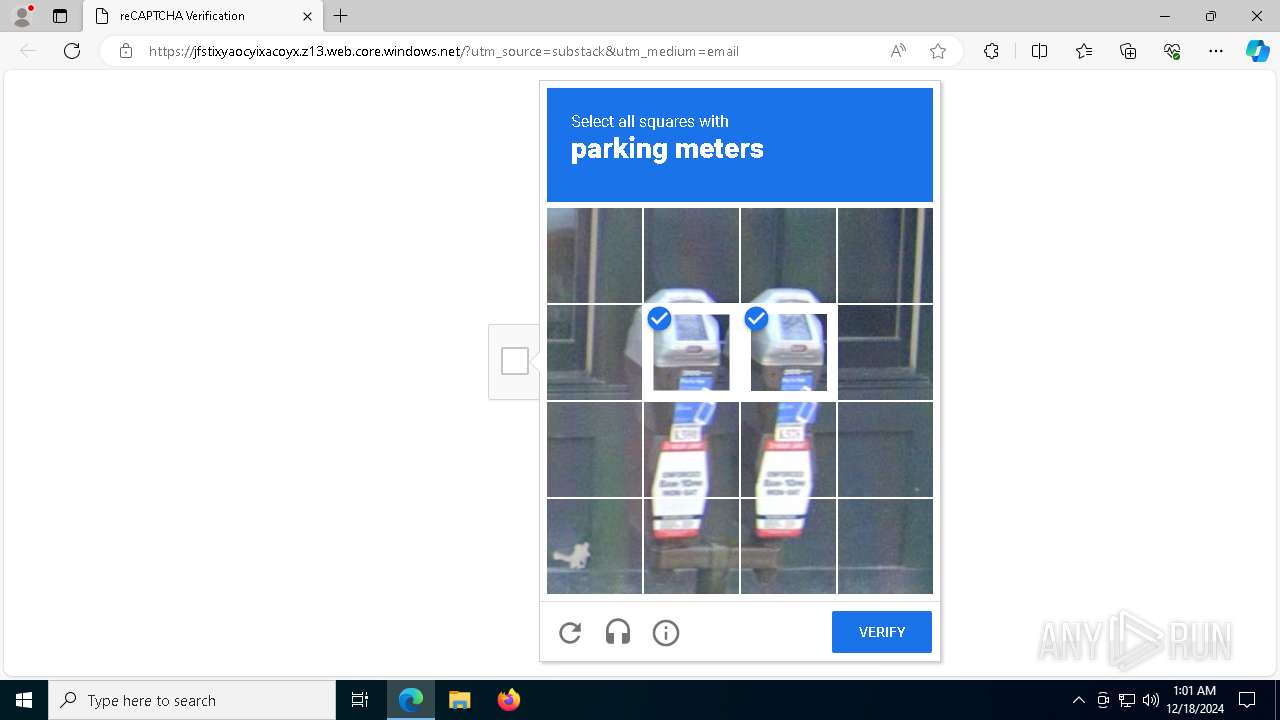
Task: Open the Favorites list
Action: [x=1084, y=51]
